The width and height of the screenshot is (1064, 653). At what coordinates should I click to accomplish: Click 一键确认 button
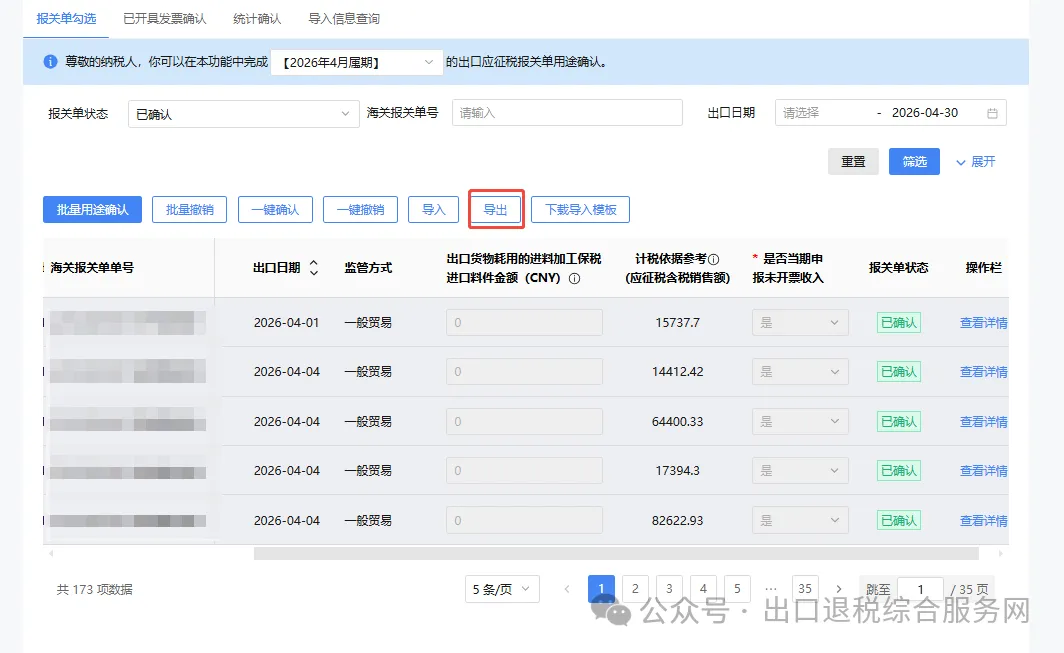[275, 210]
